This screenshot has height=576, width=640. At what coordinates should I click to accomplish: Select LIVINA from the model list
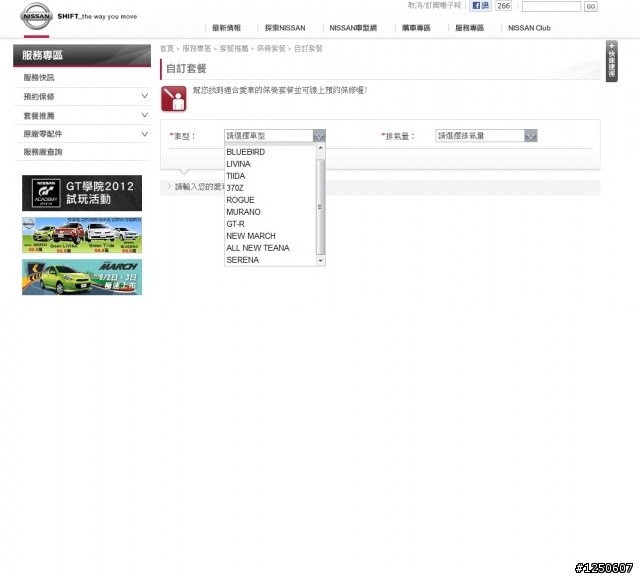pos(270,164)
